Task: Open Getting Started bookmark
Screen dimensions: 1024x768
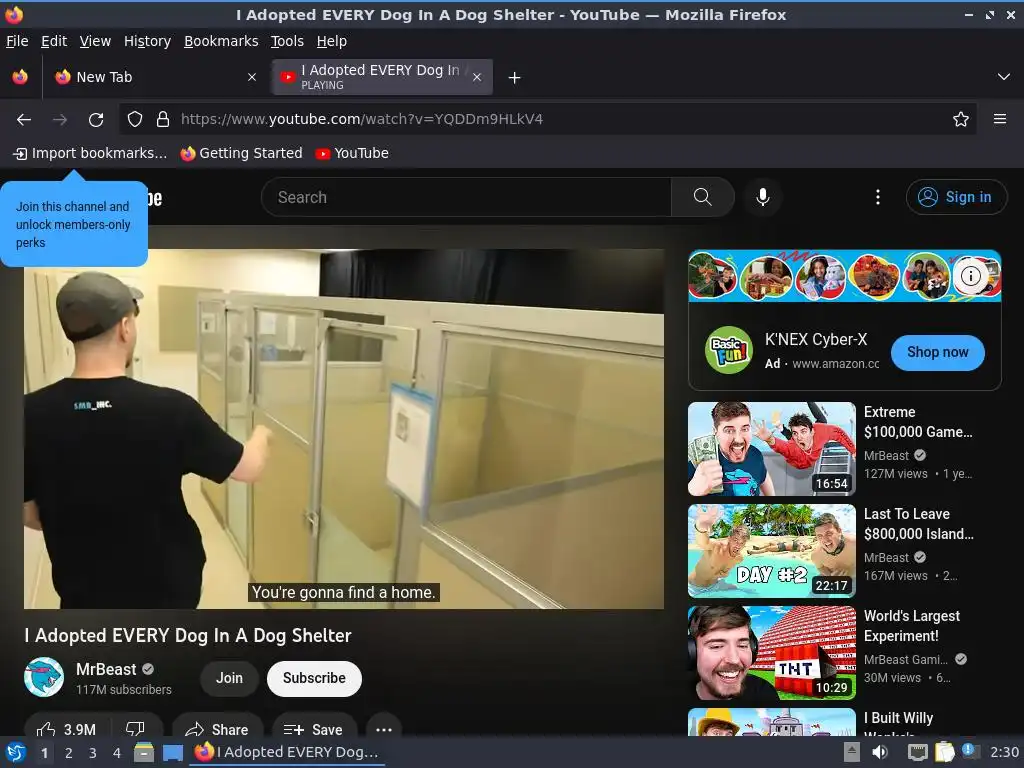Action: (x=242, y=153)
